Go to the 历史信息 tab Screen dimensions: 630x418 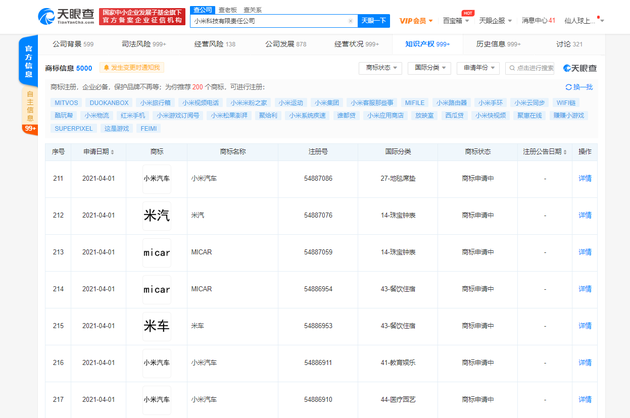[x=498, y=44]
